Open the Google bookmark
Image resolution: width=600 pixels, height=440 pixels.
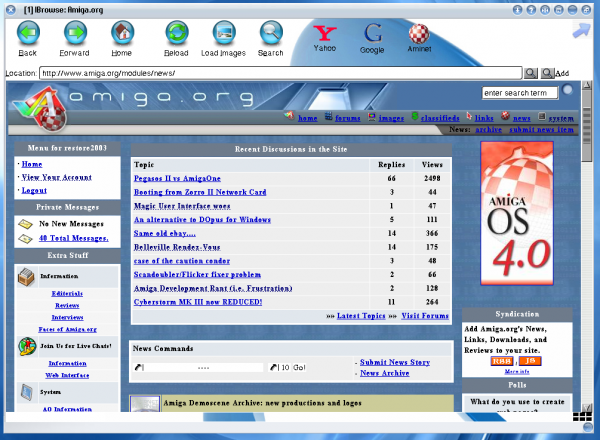tap(372, 38)
